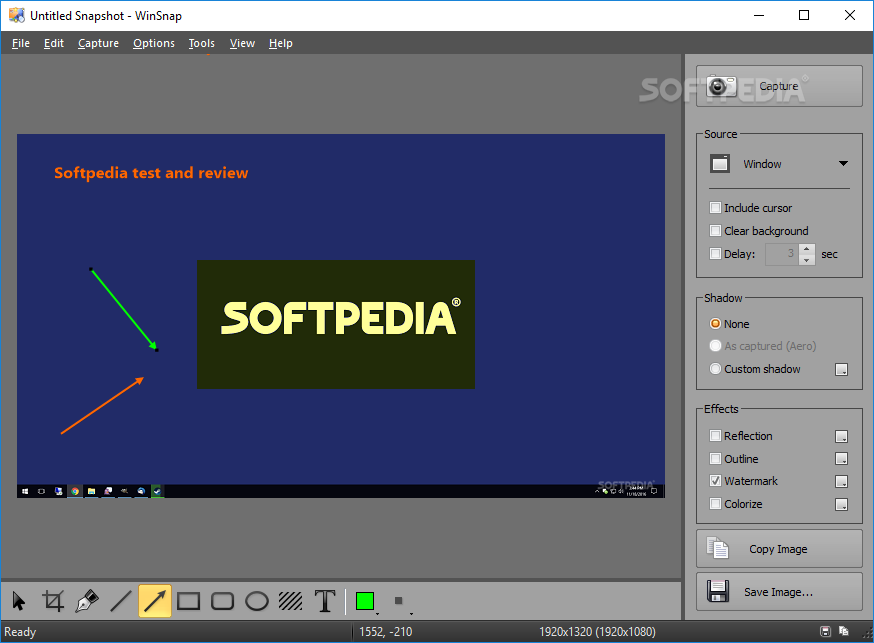Image resolution: width=874 pixels, height=643 pixels.
Task: Enable Clear background checkbox
Action: click(715, 231)
